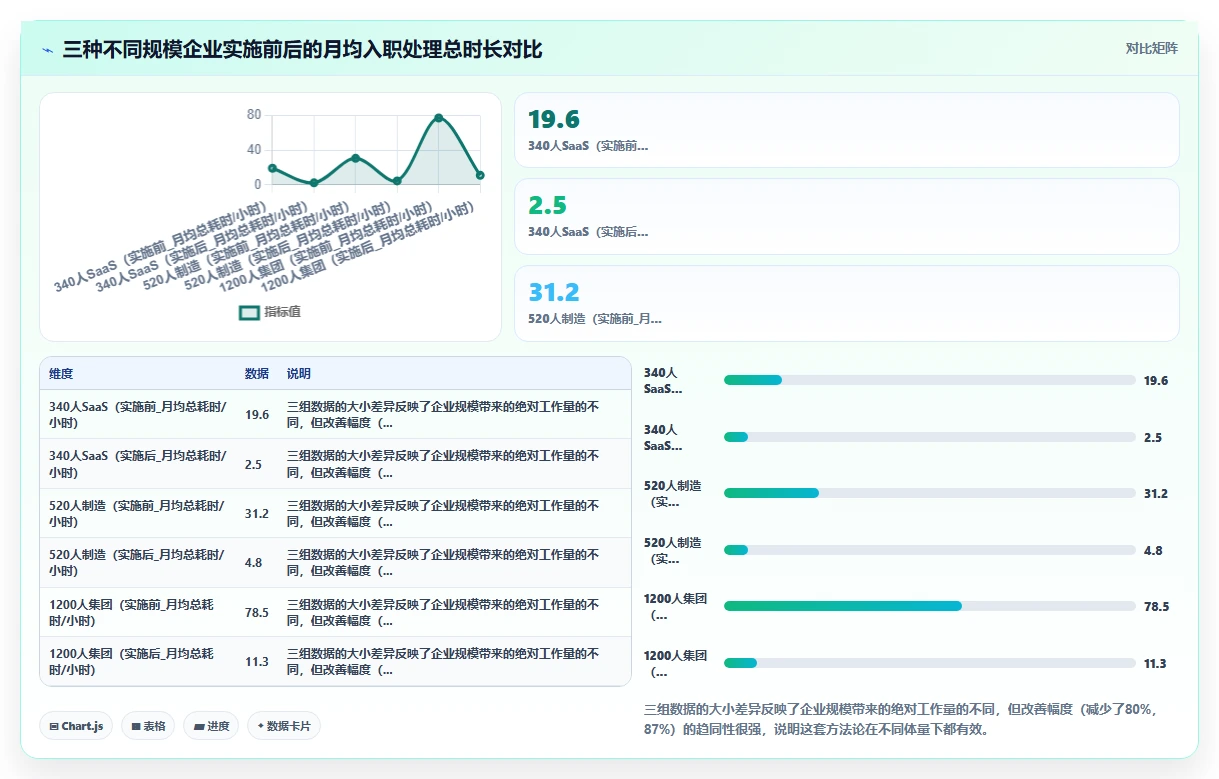Screen dimensions: 1219x779
Task: Click table cell value 11.3
Action: 257,661
